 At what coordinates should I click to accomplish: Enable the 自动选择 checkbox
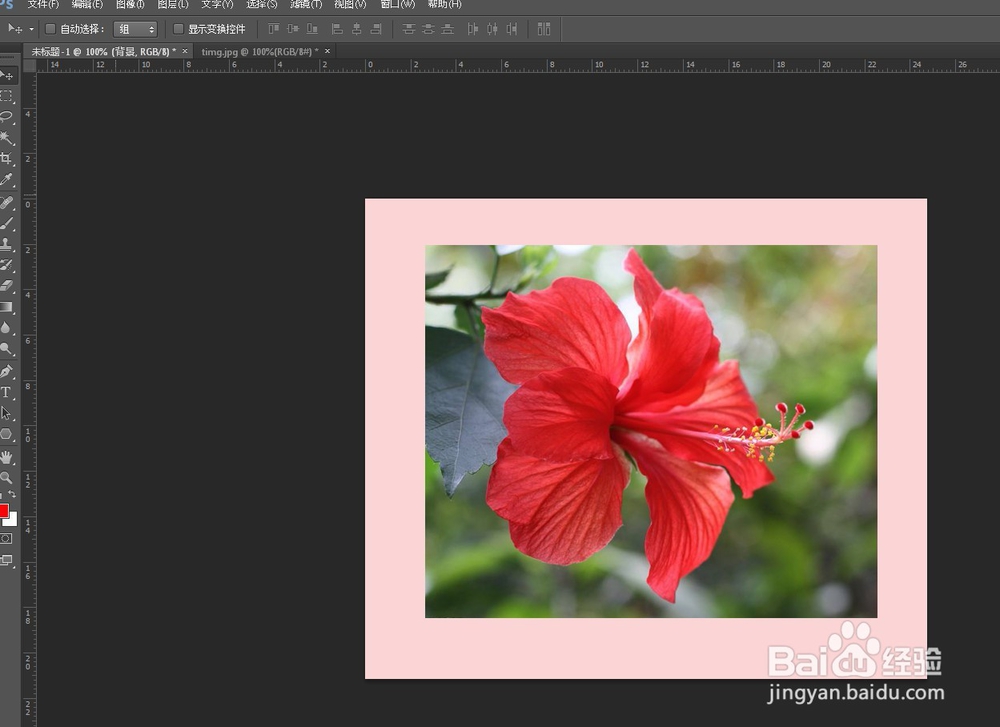click(x=50, y=29)
